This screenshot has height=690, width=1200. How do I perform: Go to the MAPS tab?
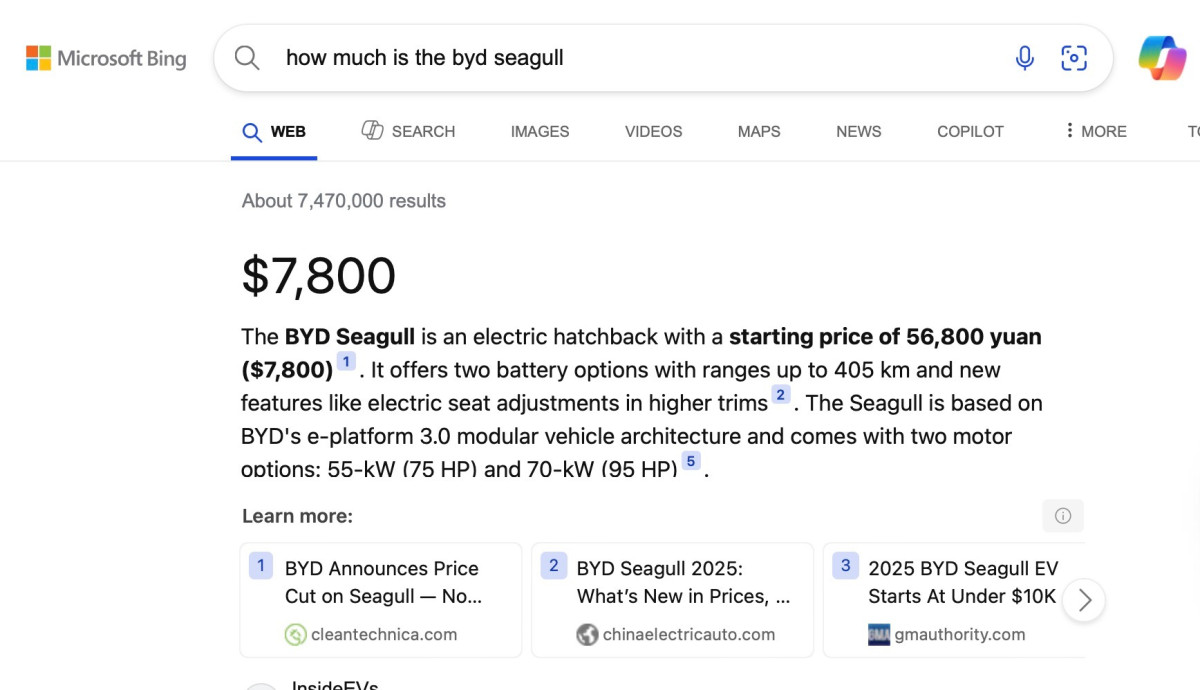pyautogui.click(x=758, y=131)
